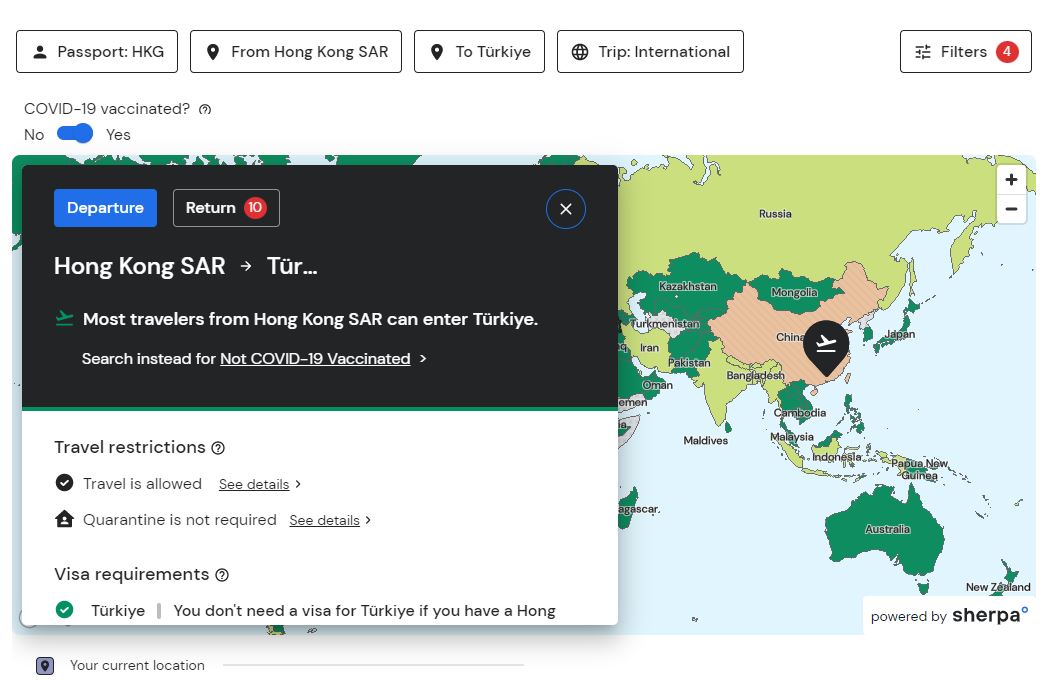Image resolution: width=1064 pixels, height=682 pixels.
Task: Click chevron after Quarantine See details
Action: 368,520
